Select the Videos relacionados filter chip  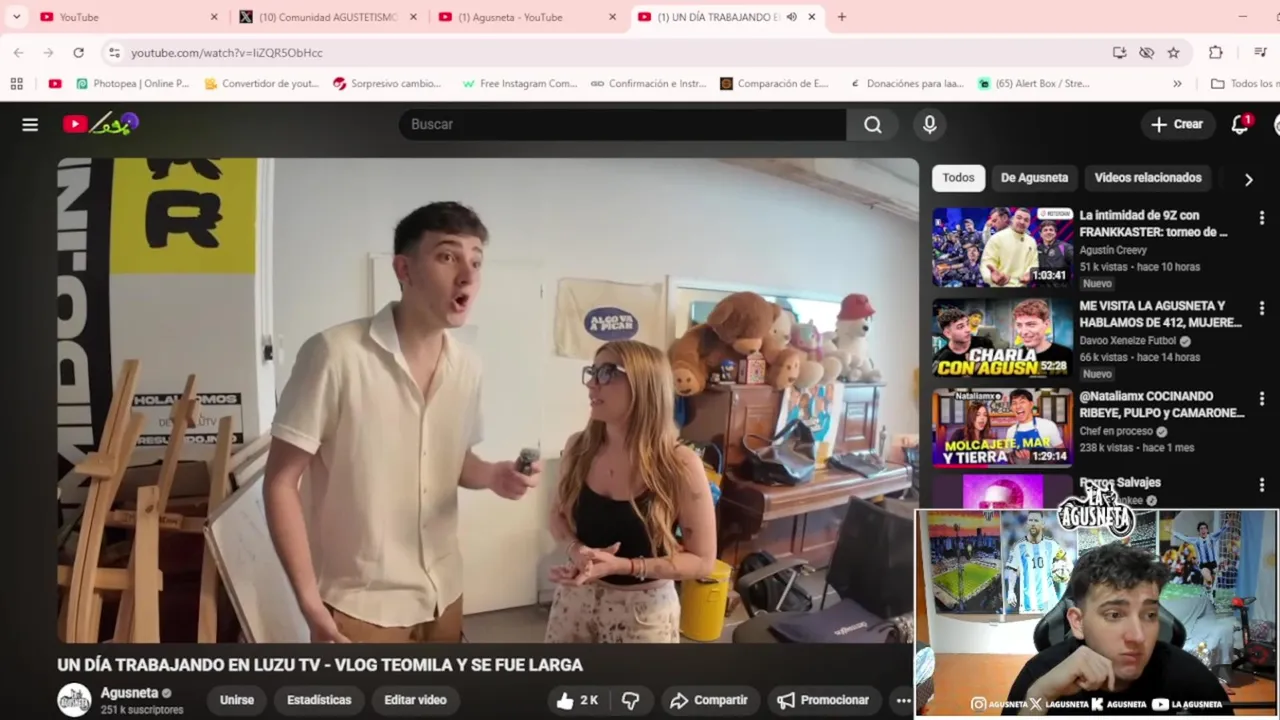coord(1148,178)
